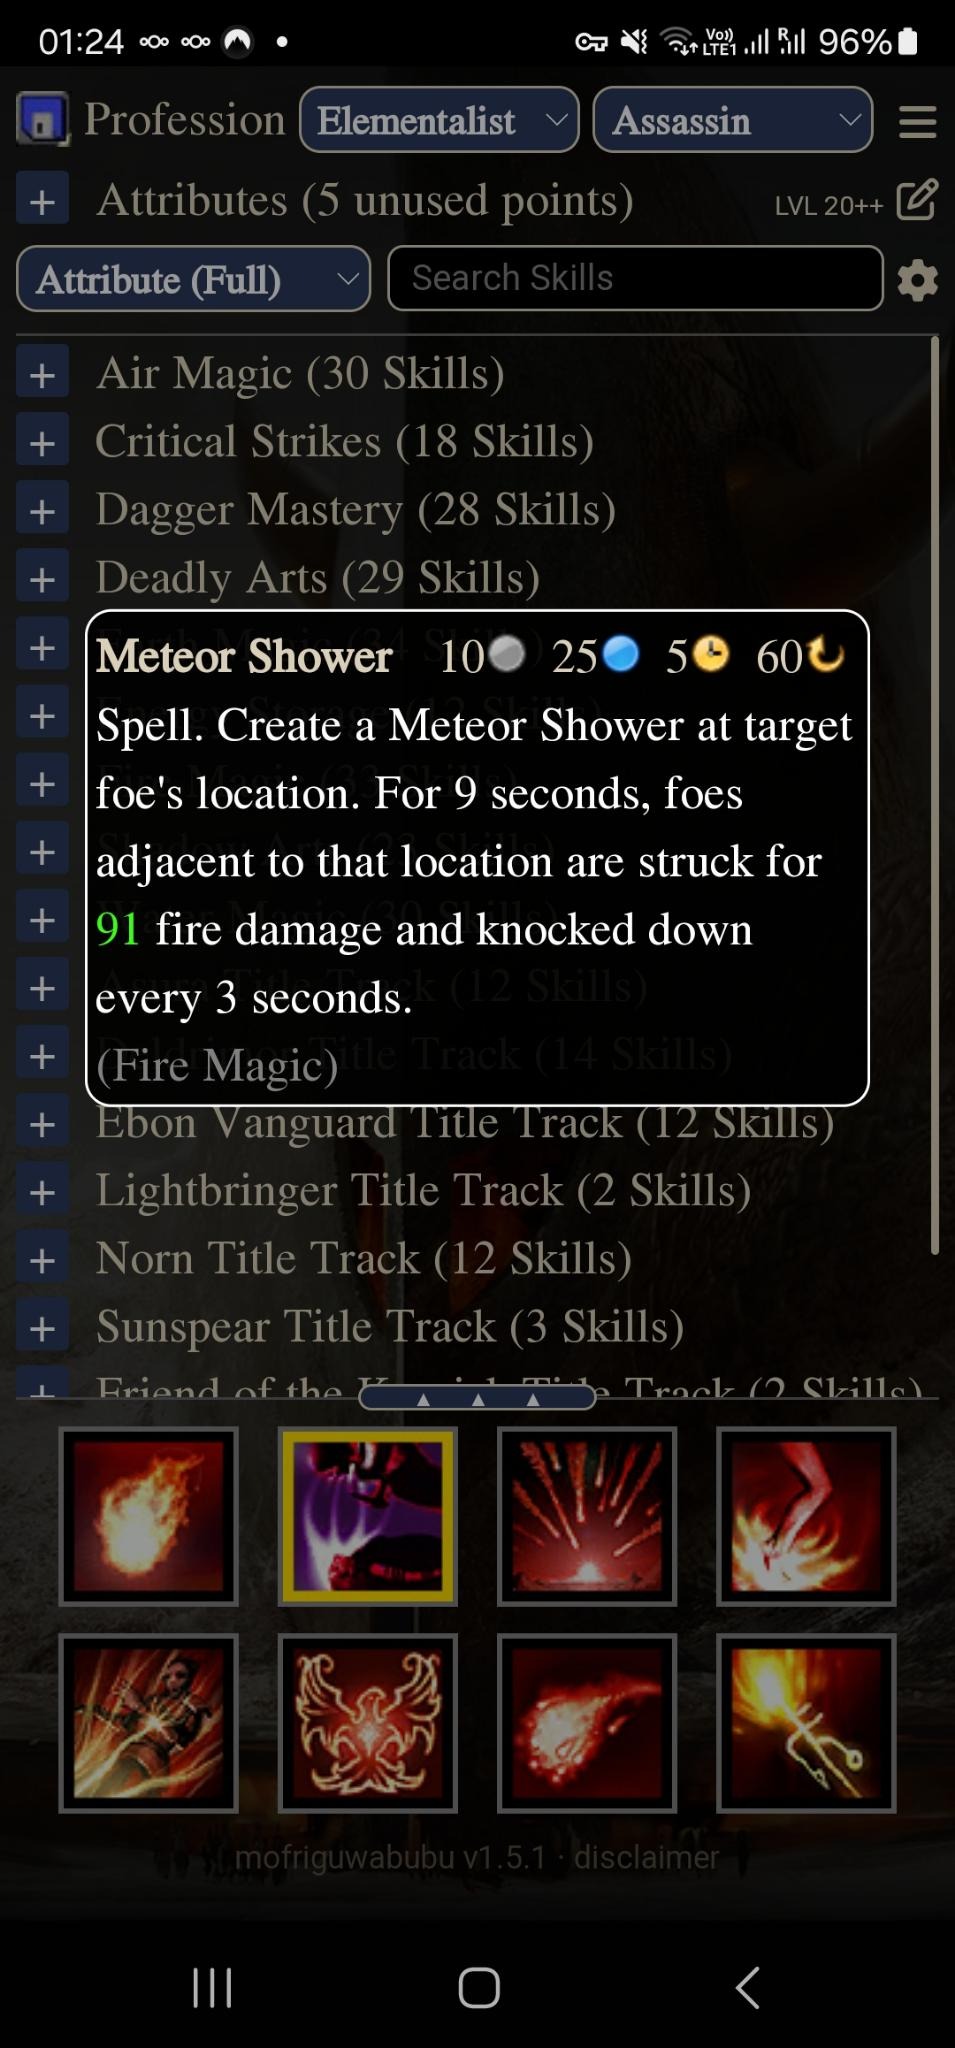This screenshot has width=955, height=2048.
Task: Tap the skill panel resize handle arrows
Action: pyautogui.click(x=477, y=1399)
